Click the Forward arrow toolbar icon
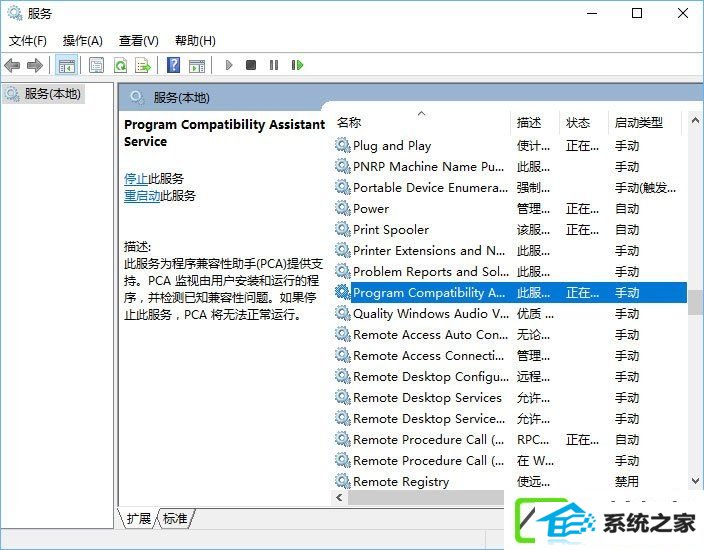This screenshot has width=704, height=550. 35,66
